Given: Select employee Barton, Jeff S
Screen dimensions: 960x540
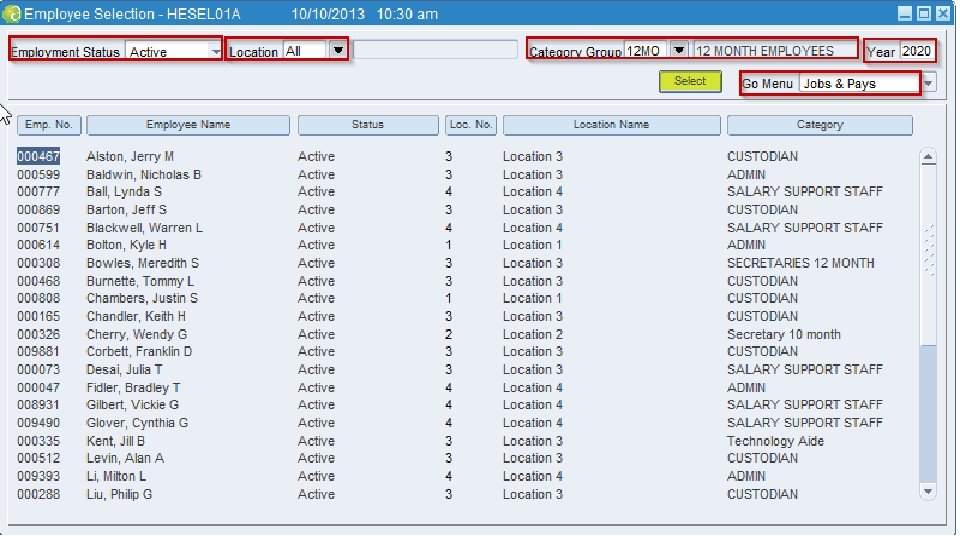Looking at the screenshot, I should pyautogui.click(x=127, y=210).
